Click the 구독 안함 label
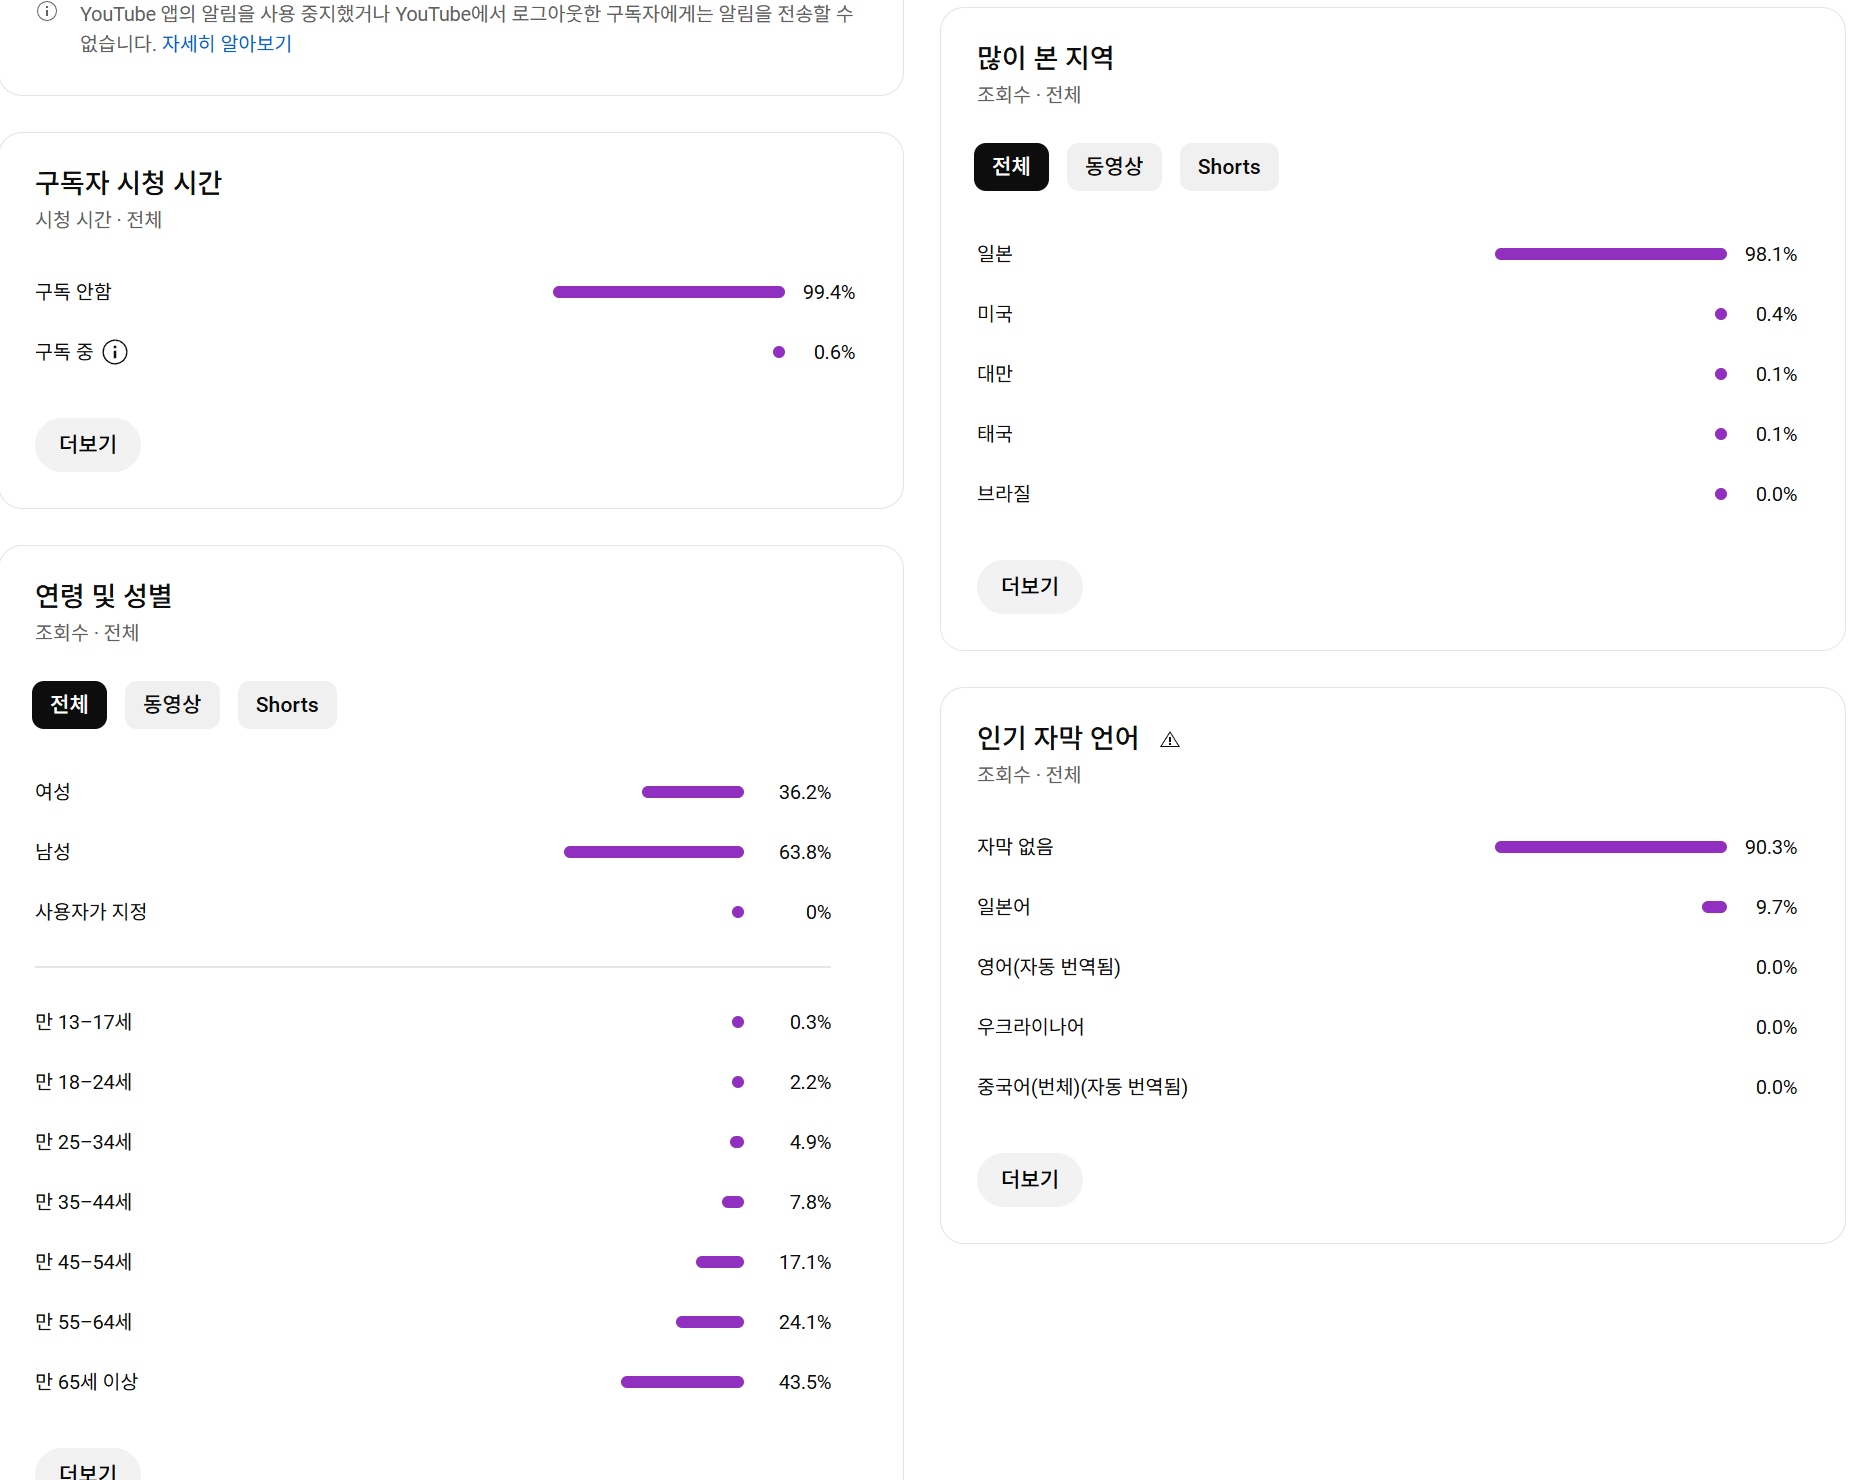 point(73,292)
